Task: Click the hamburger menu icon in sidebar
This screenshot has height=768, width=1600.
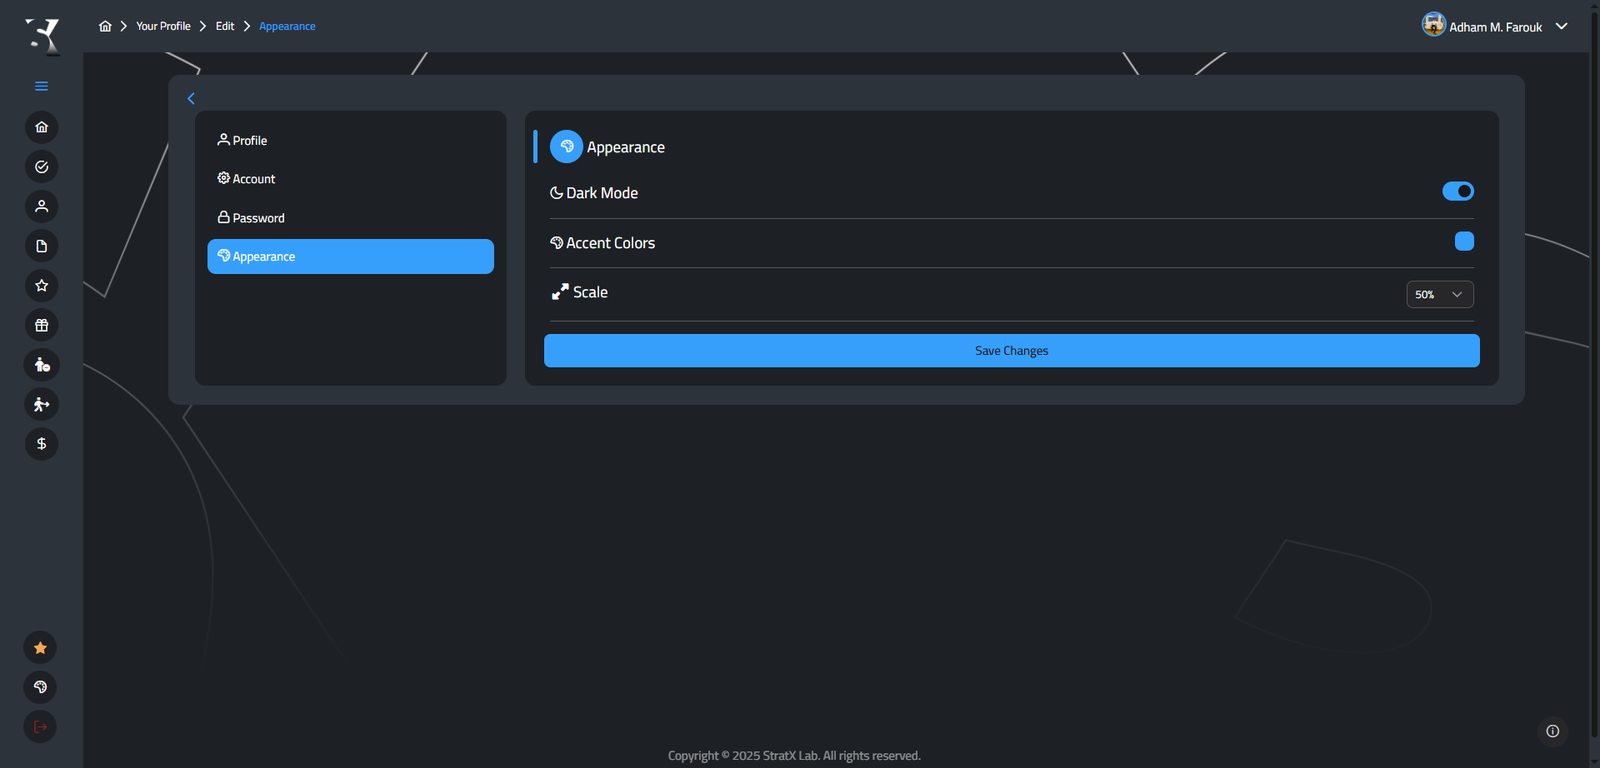Action: point(41,86)
